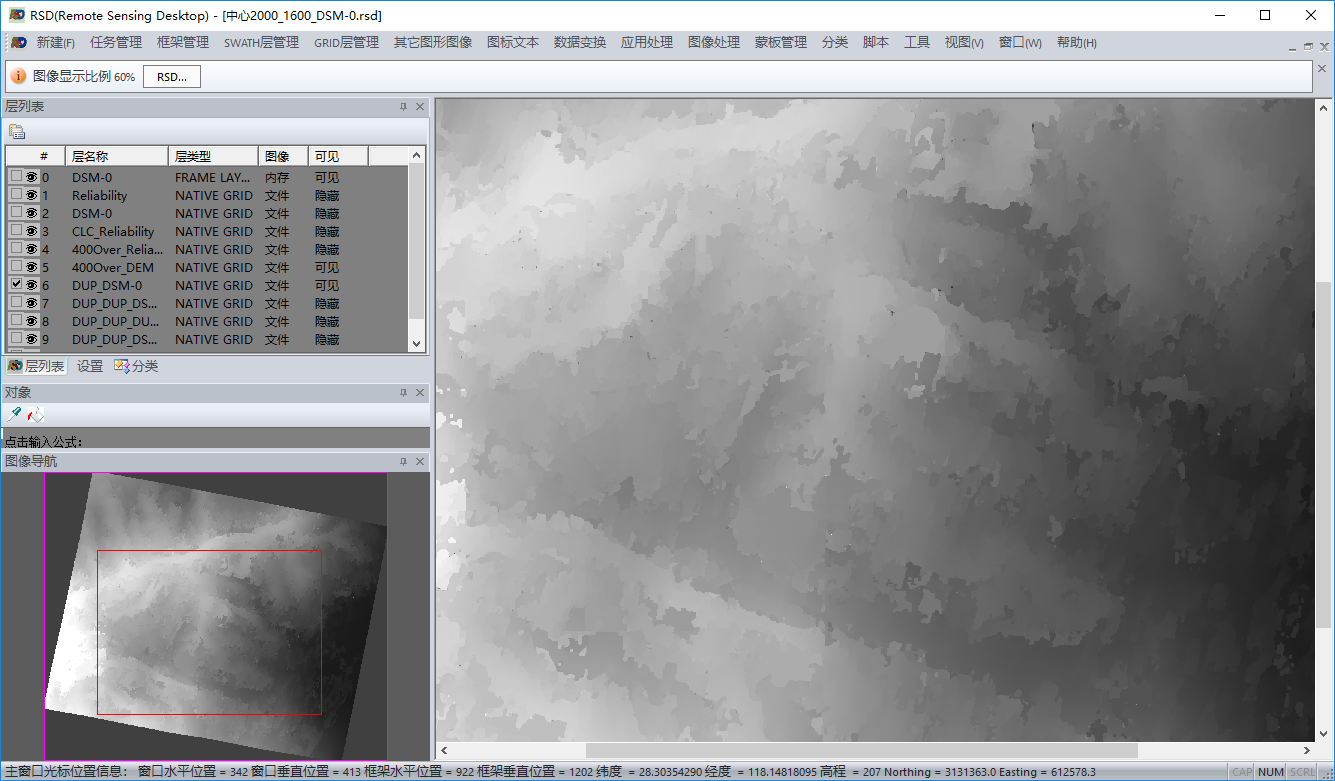Click the info icon next to 图像显示比例
Screen dimensions: 1335x781
tap(18, 76)
